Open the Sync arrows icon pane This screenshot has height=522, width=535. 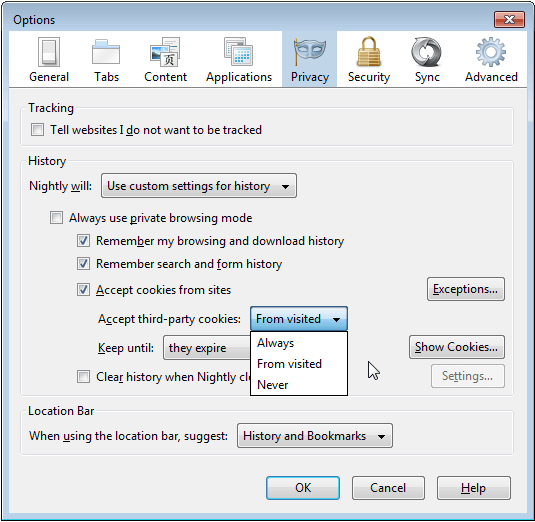coord(427,60)
